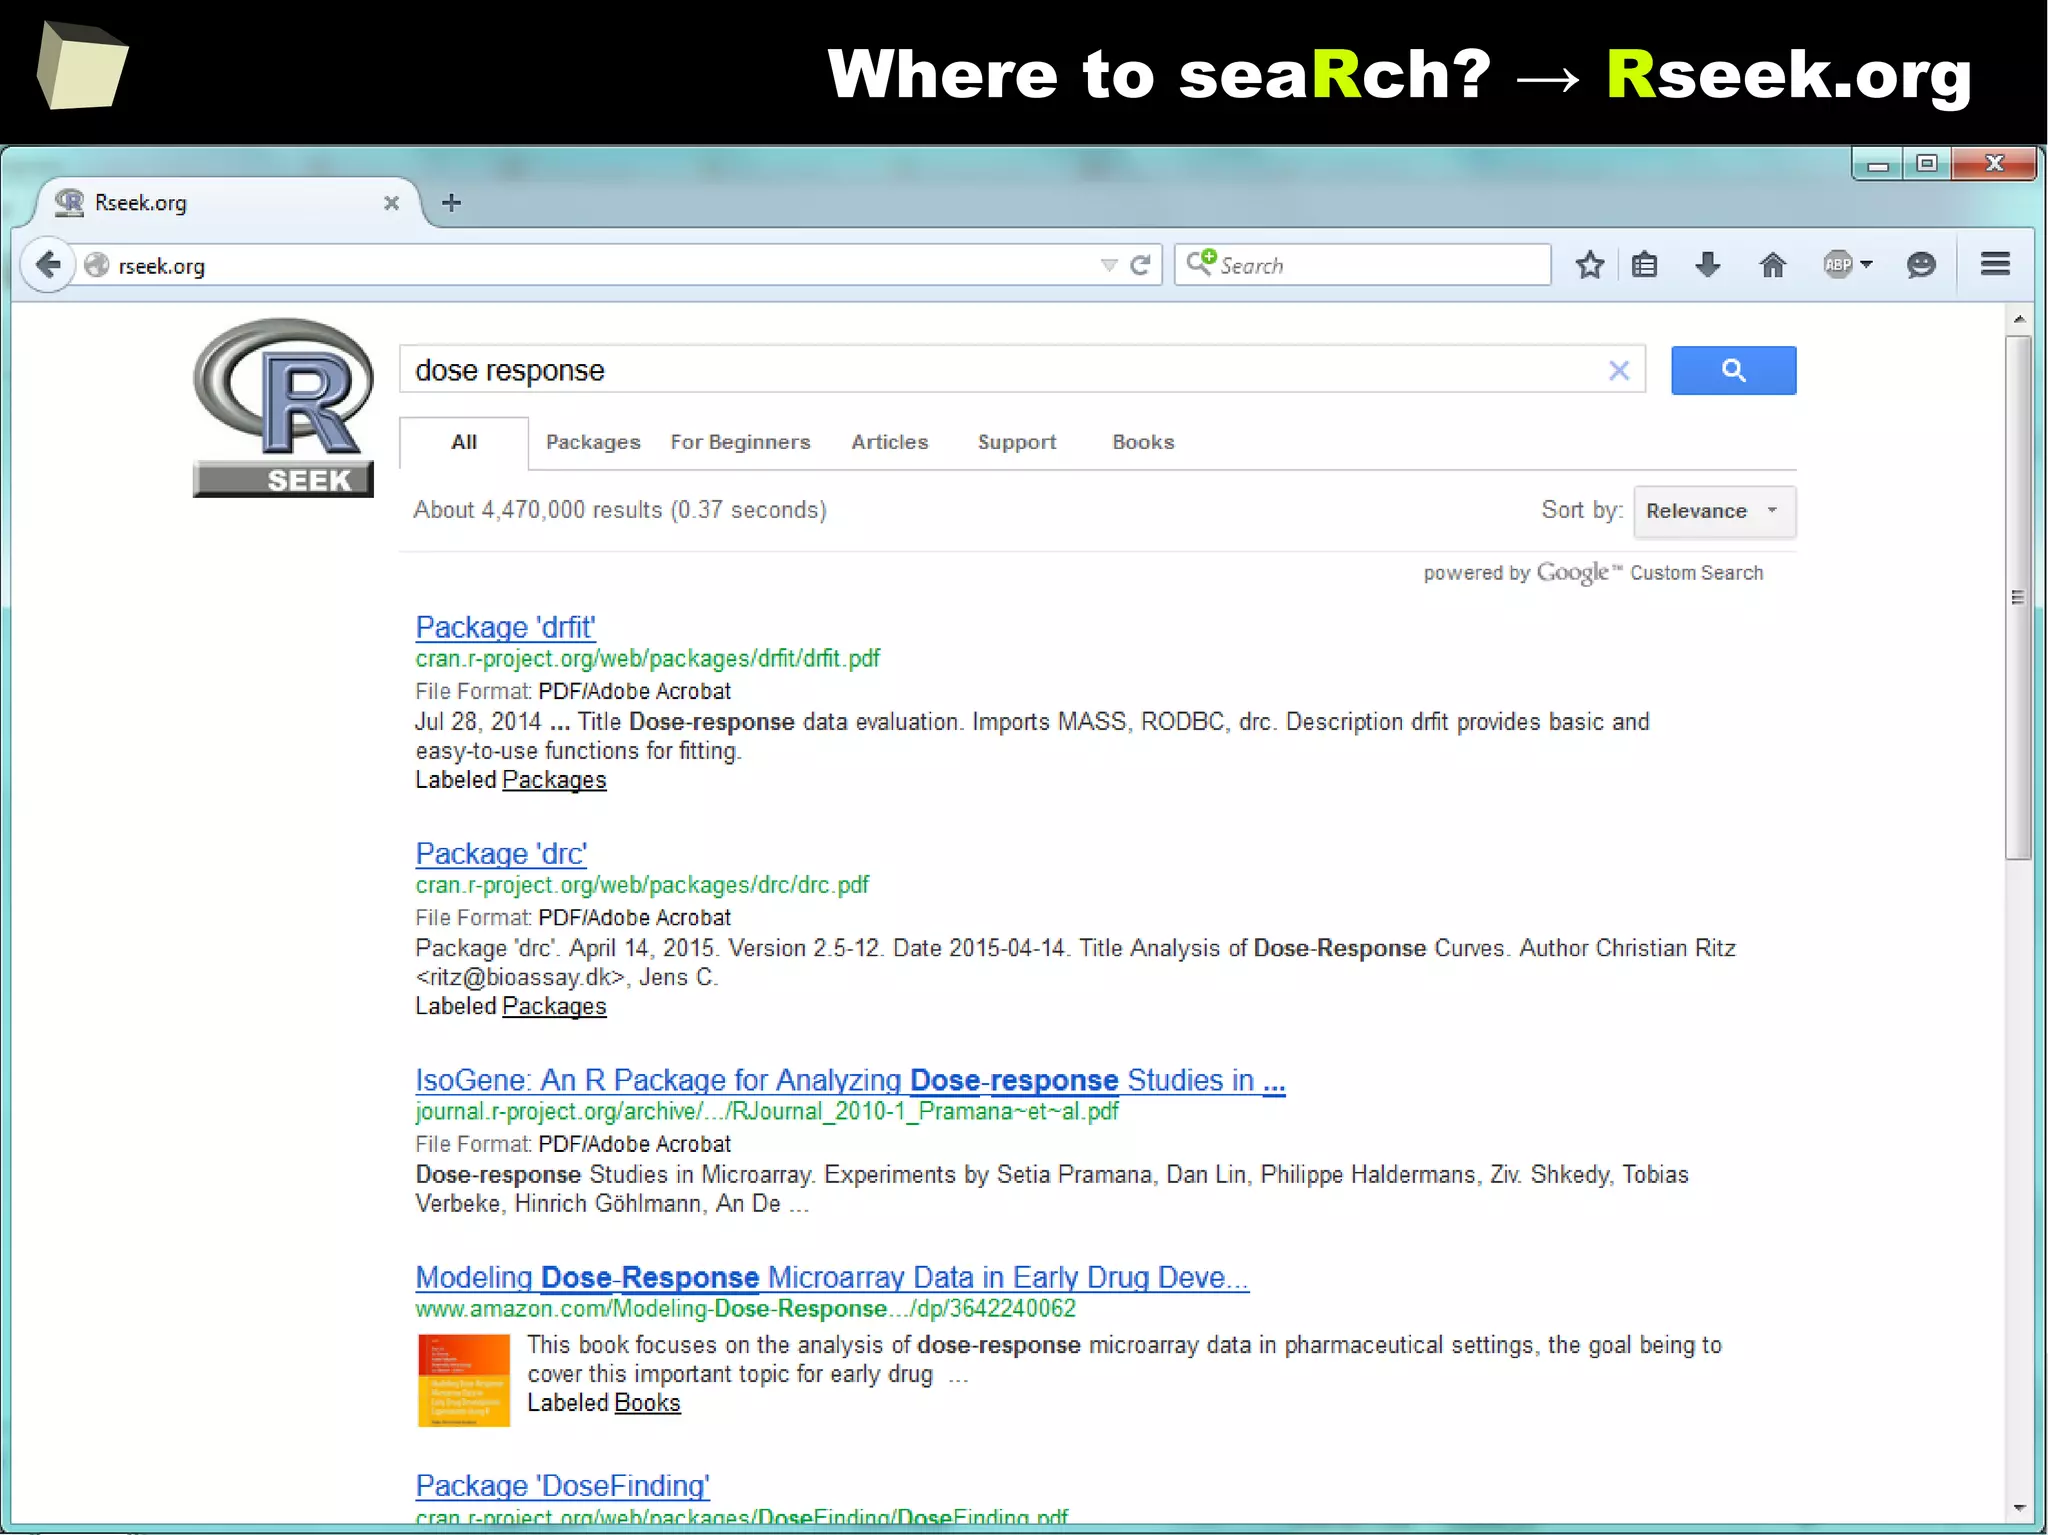2048x1535 pixels.
Task: Click the Books label under Amazon result
Action: pos(647,1403)
